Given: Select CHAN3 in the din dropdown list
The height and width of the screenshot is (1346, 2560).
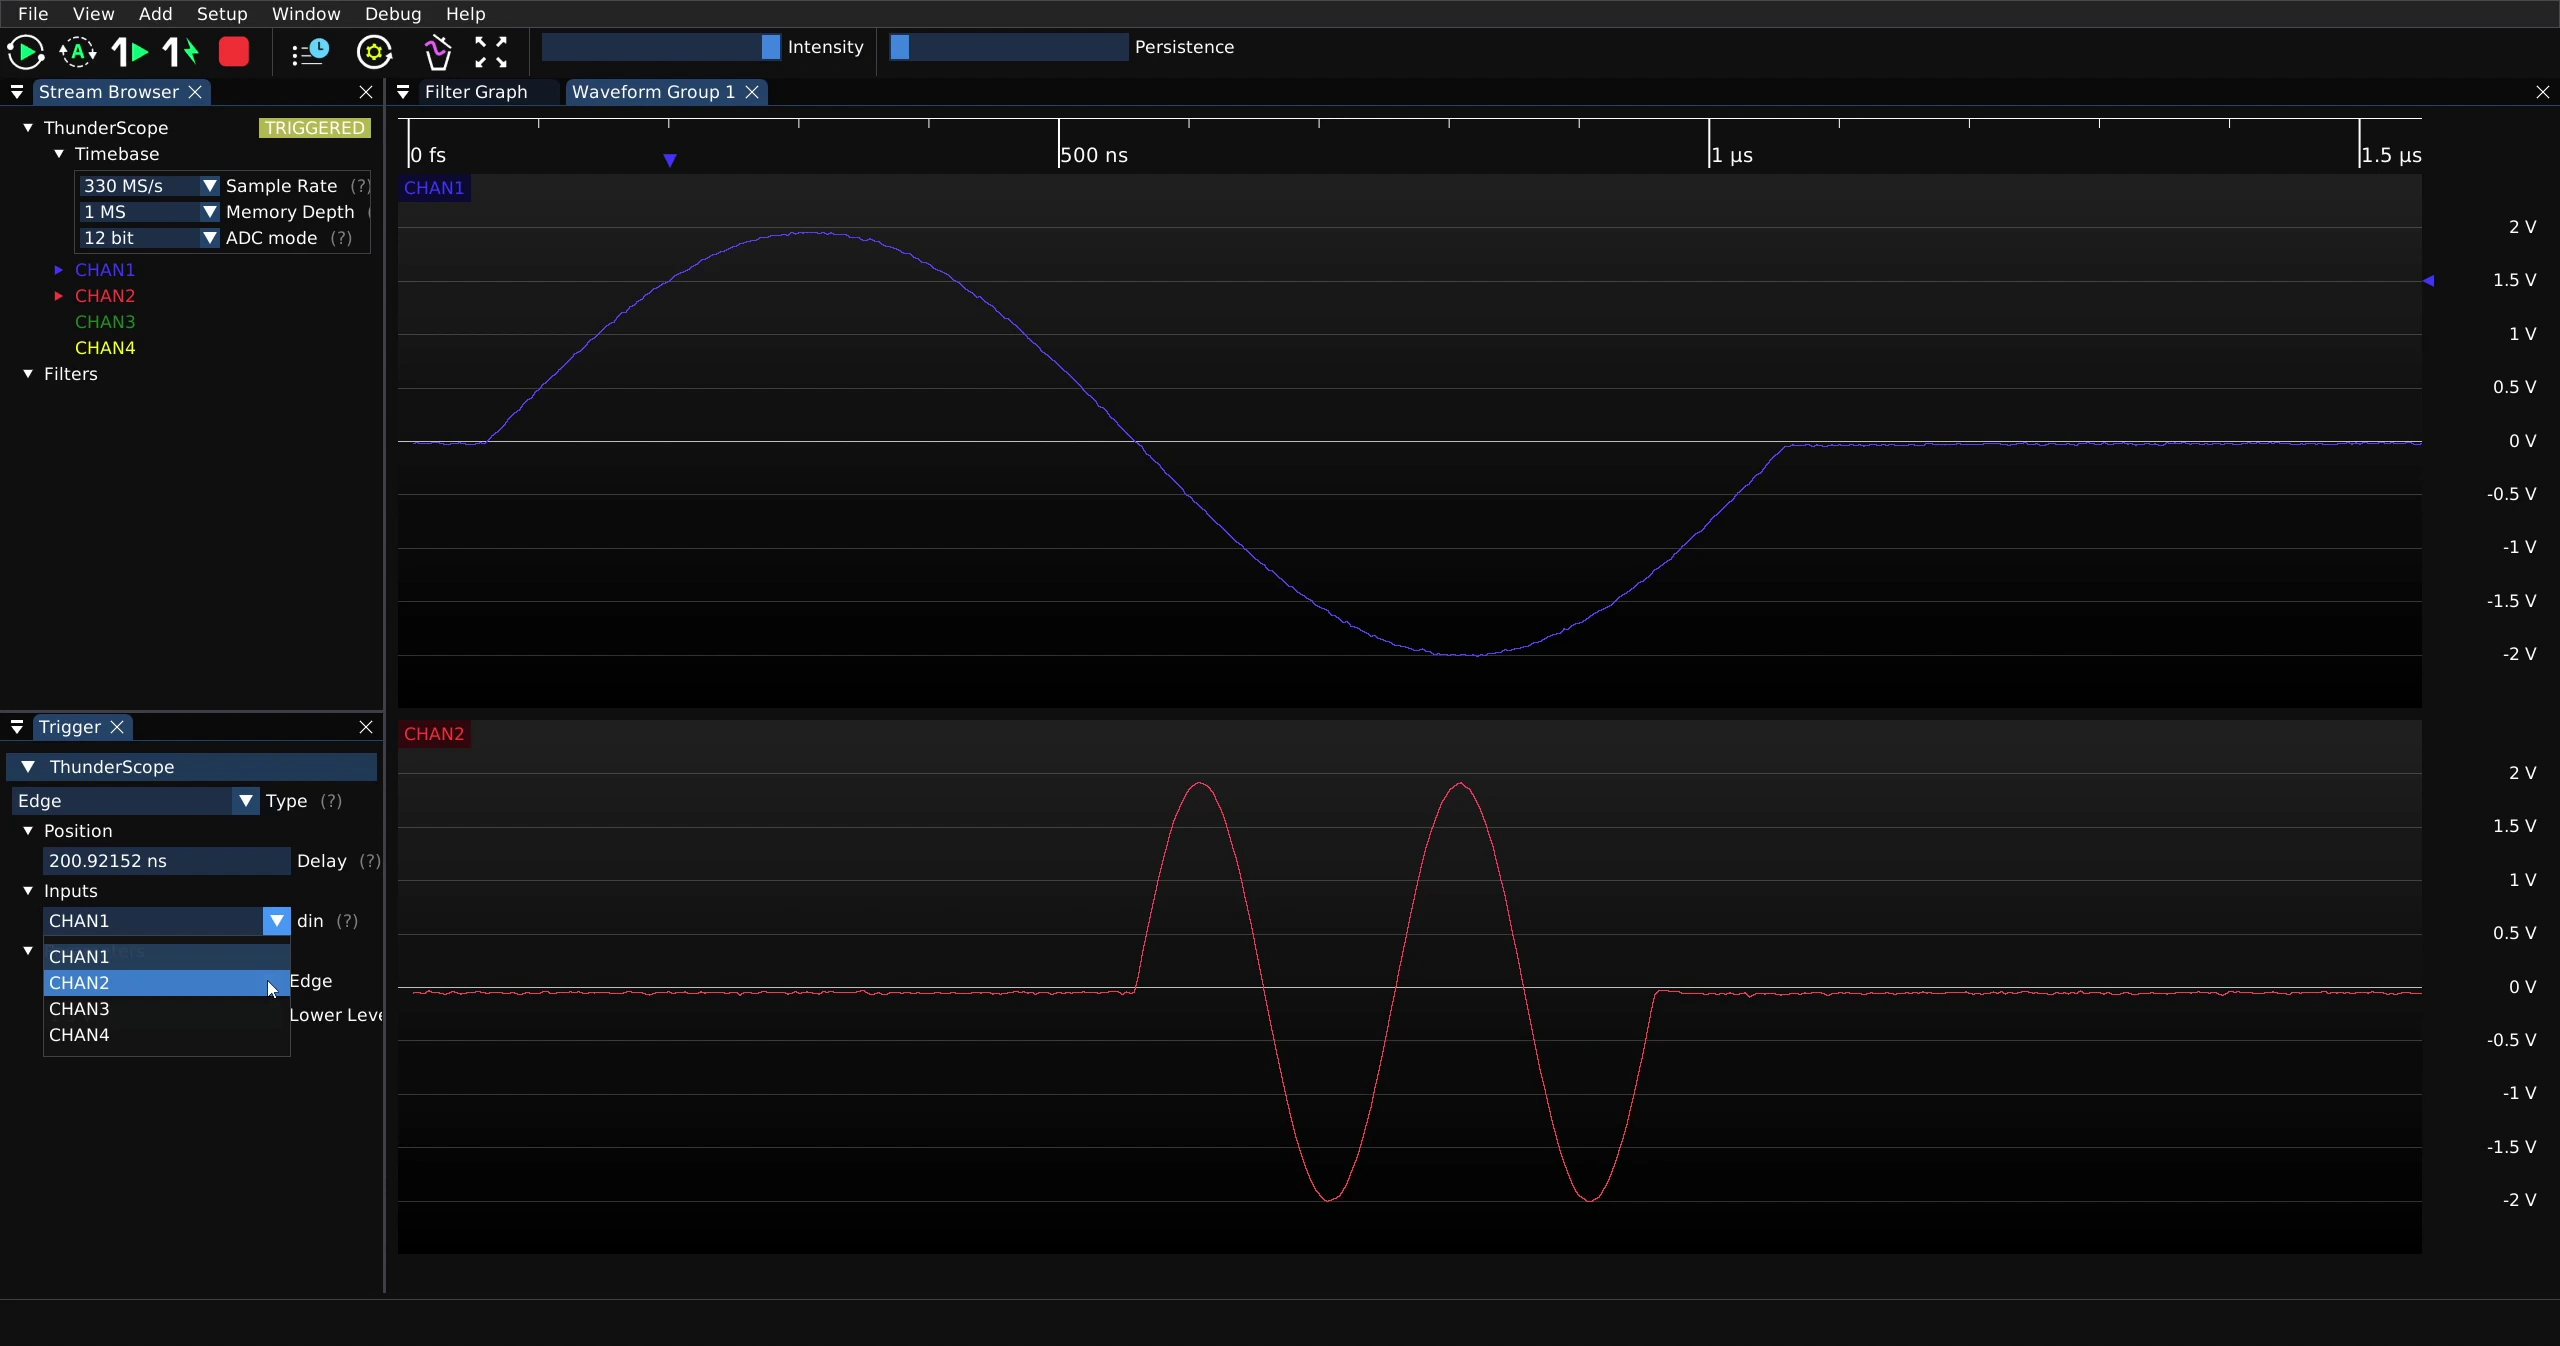Looking at the screenshot, I should 166,1009.
